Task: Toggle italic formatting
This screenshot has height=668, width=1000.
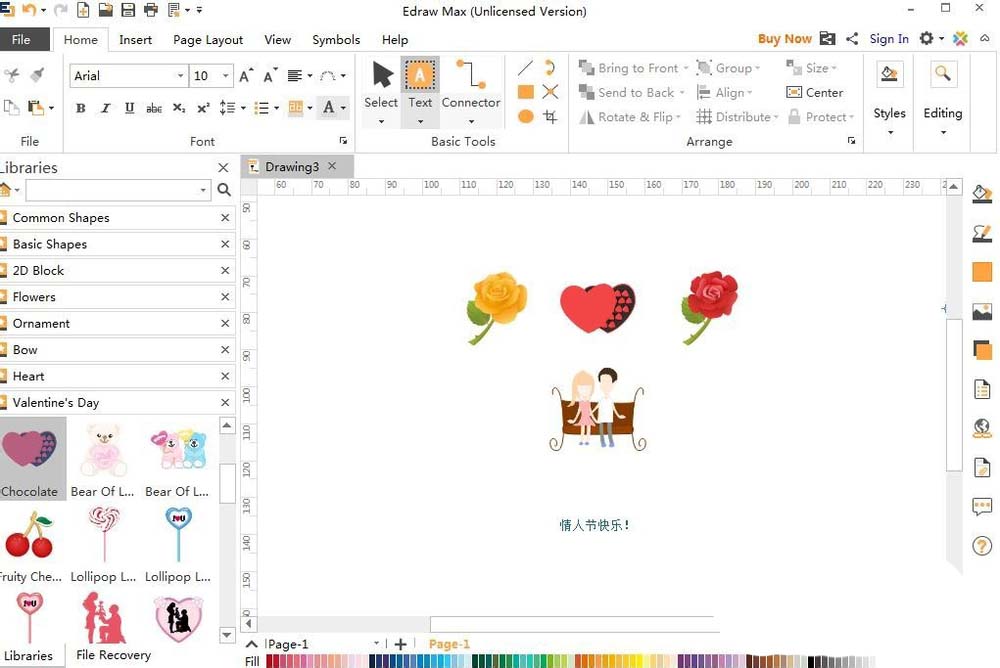Action: click(105, 108)
